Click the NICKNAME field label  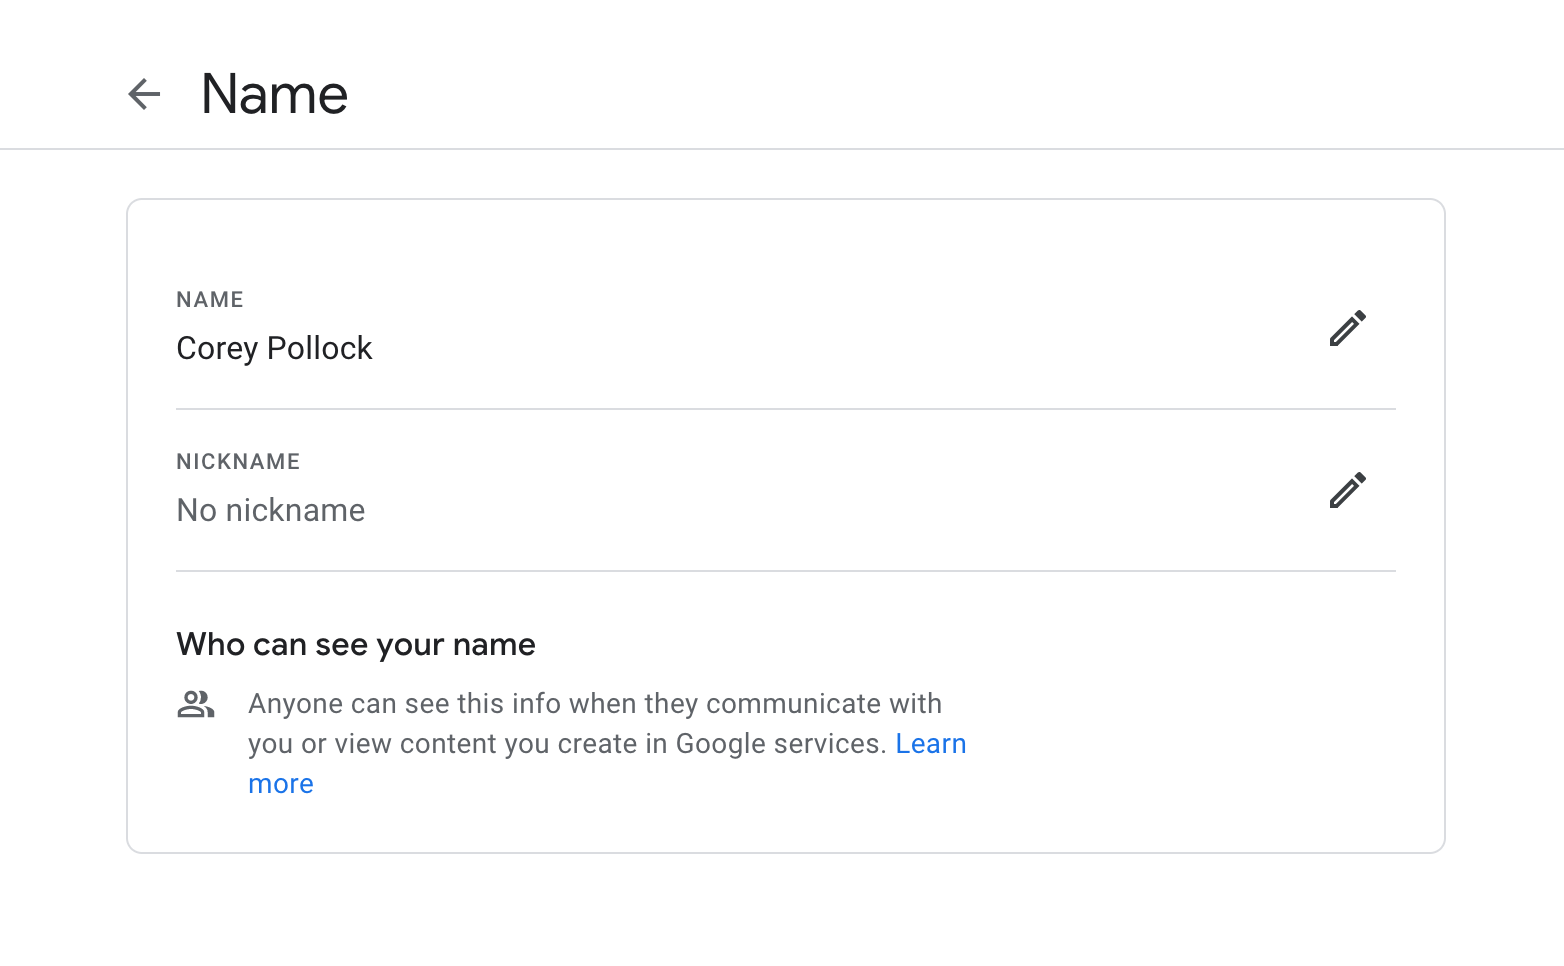(x=238, y=462)
